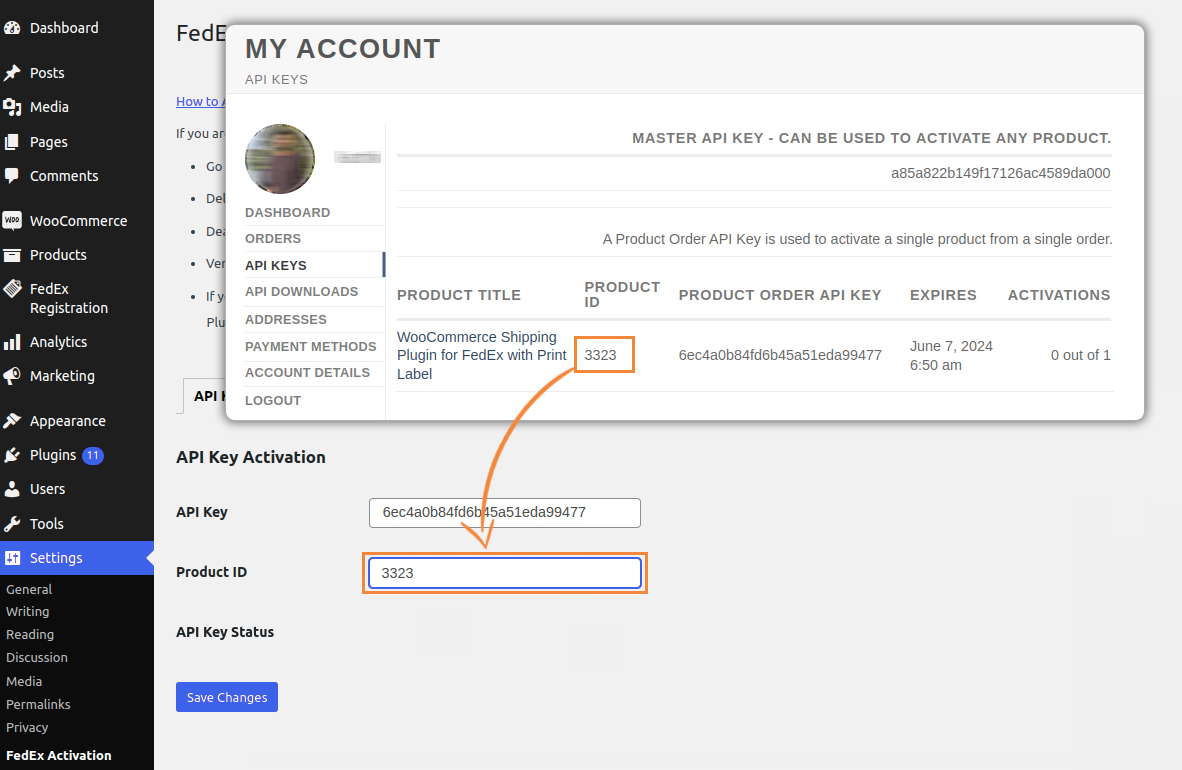
Task: Click the 'How to' help link
Action: coord(200,101)
